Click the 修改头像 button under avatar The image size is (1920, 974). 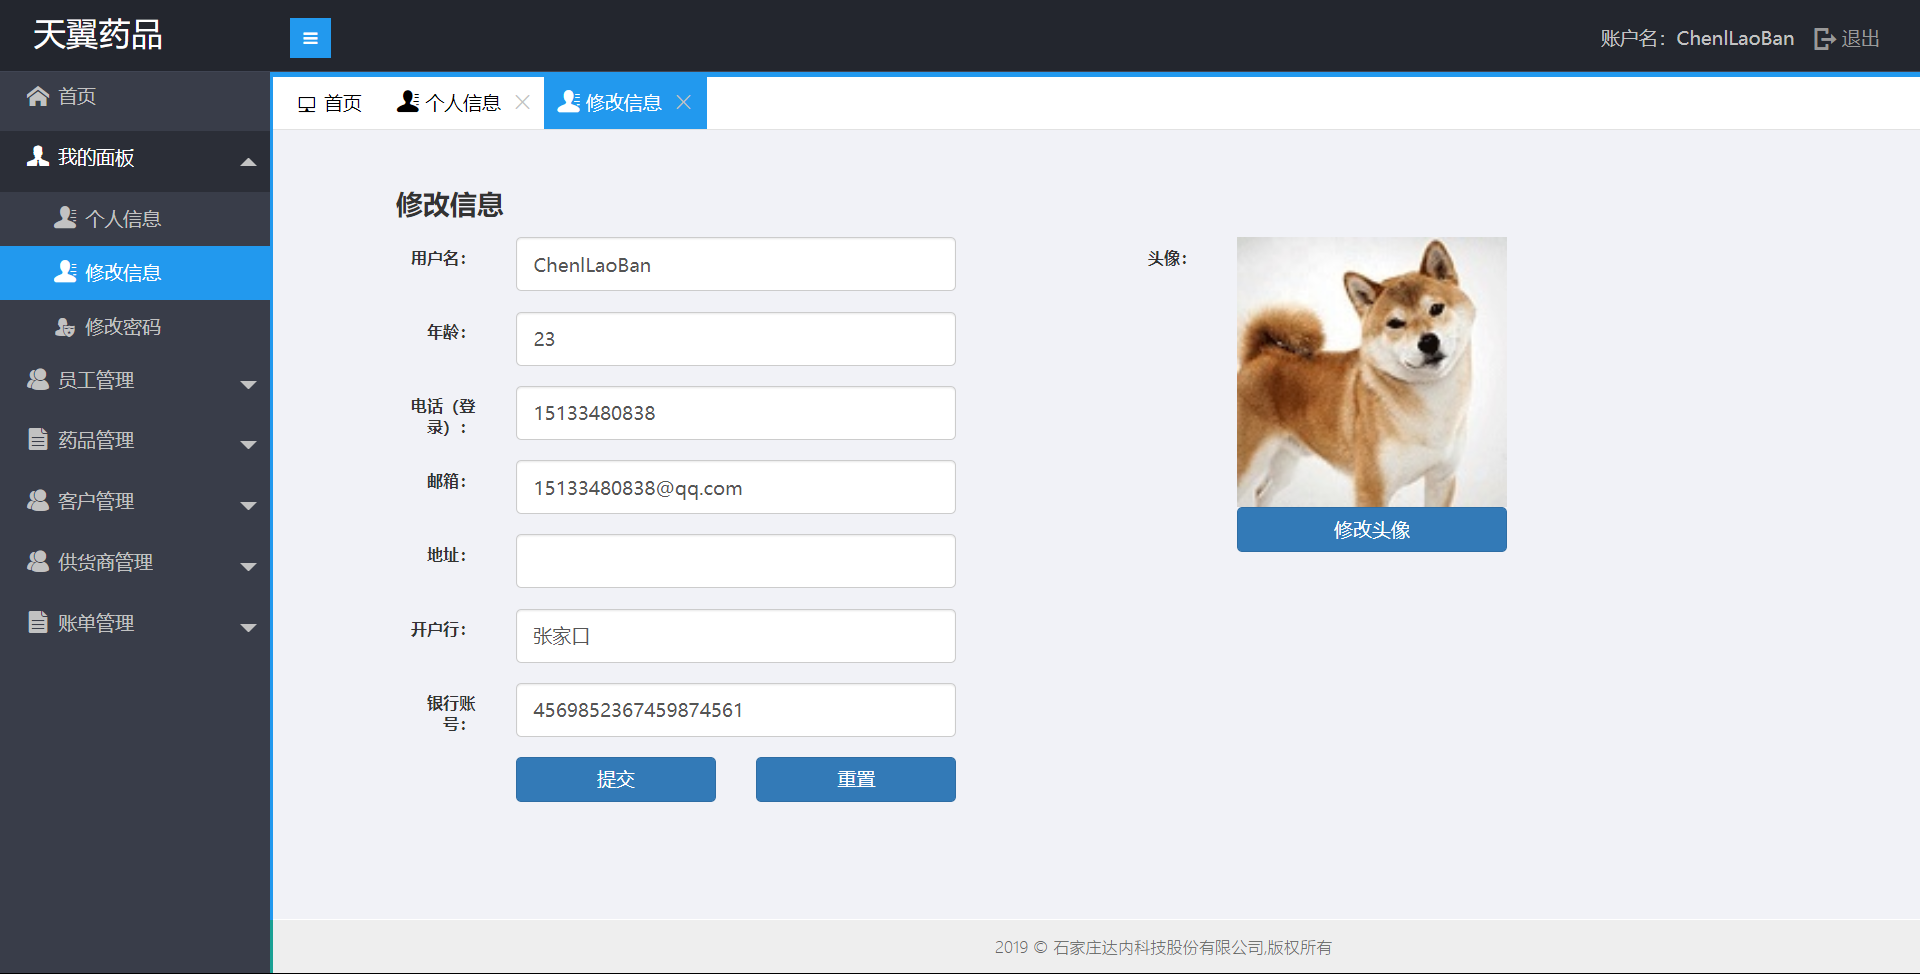click(x=1371, y=529)
